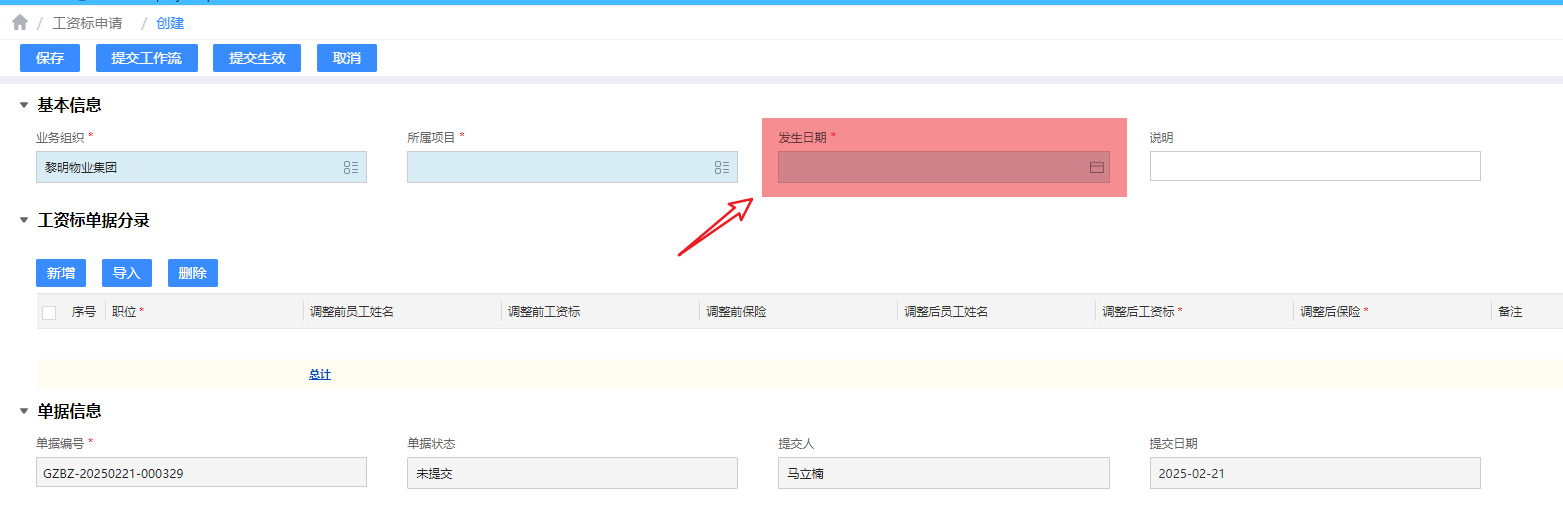Viewport: 1563px width, 516px height.
Task: Click the 发生日期 date field
Action: point(944,167)
